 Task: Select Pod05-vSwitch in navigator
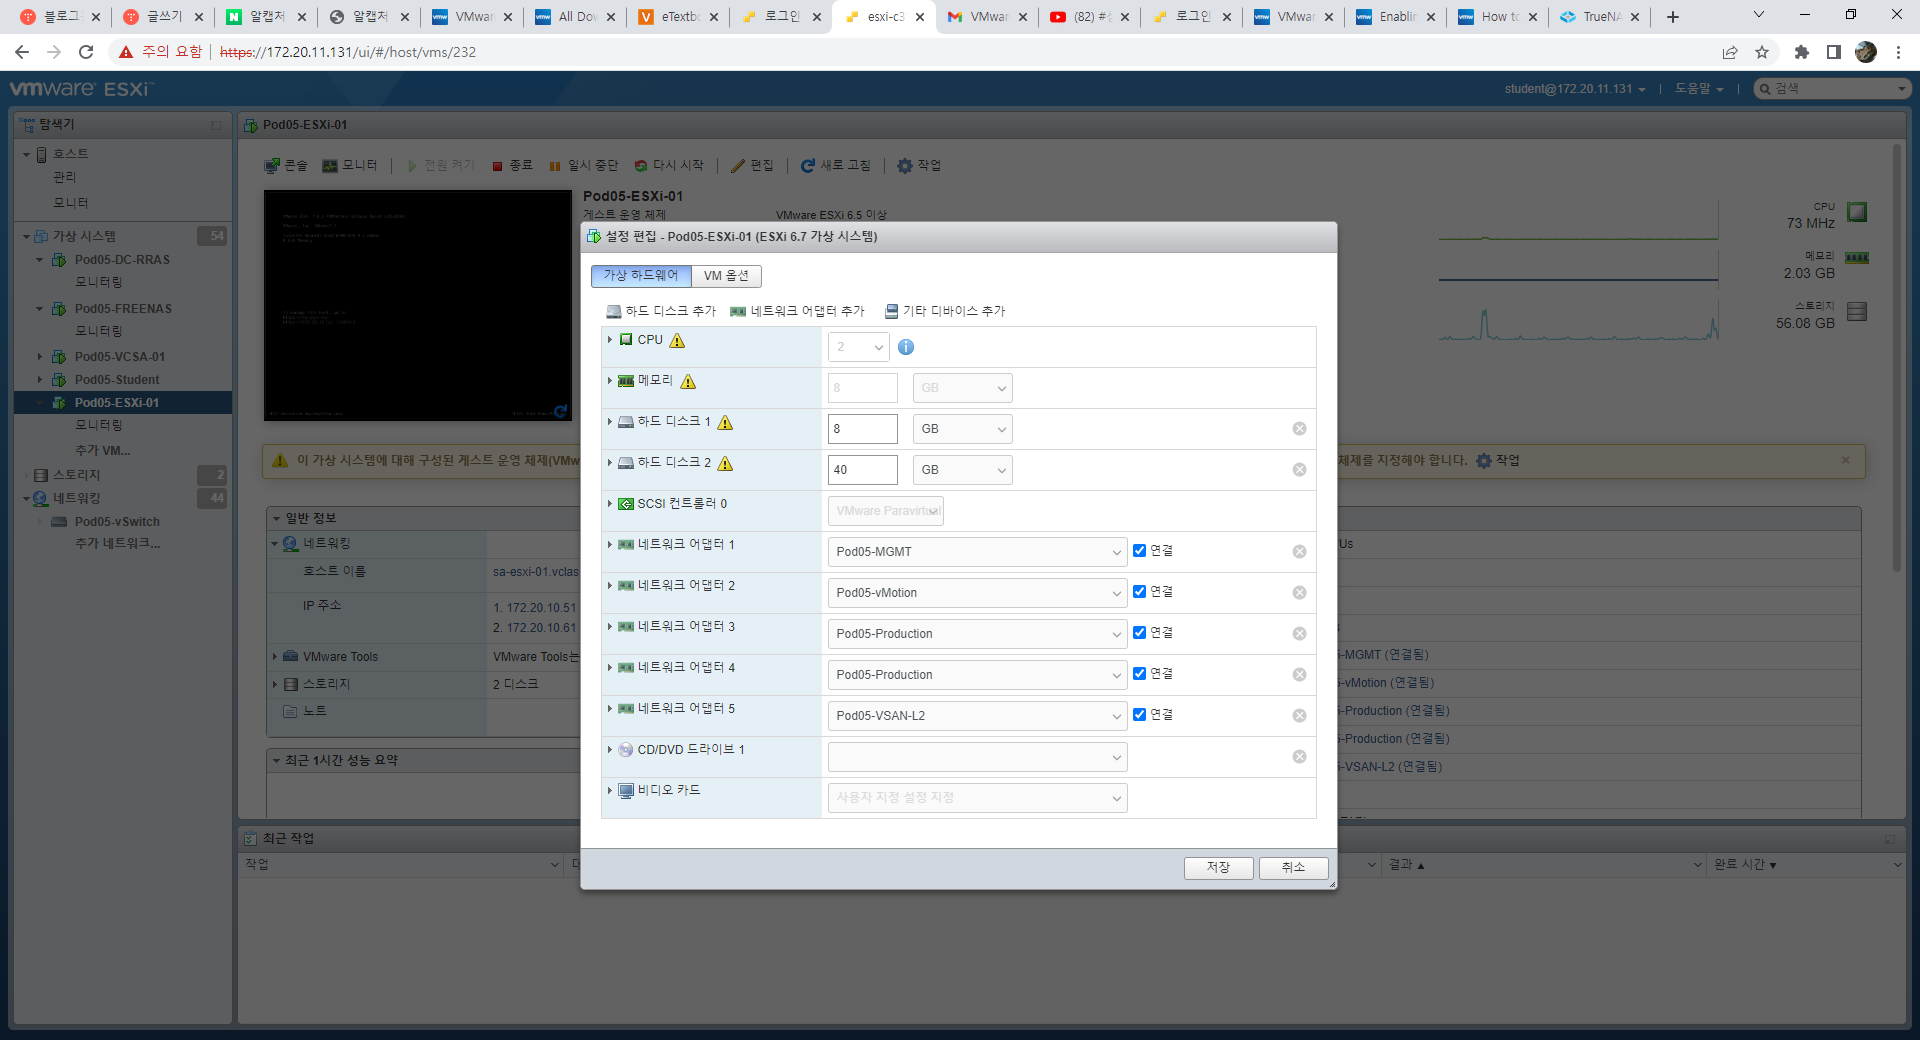coord(117,522)
